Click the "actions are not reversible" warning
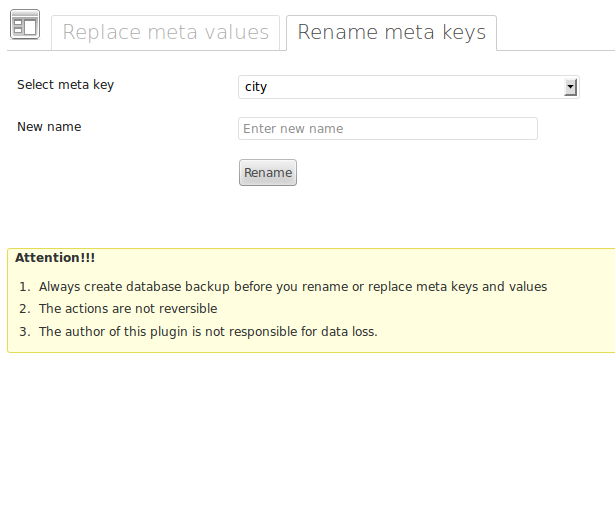This screenshot has height=511, width=615. pyautogui.click(x=128, y=309)
